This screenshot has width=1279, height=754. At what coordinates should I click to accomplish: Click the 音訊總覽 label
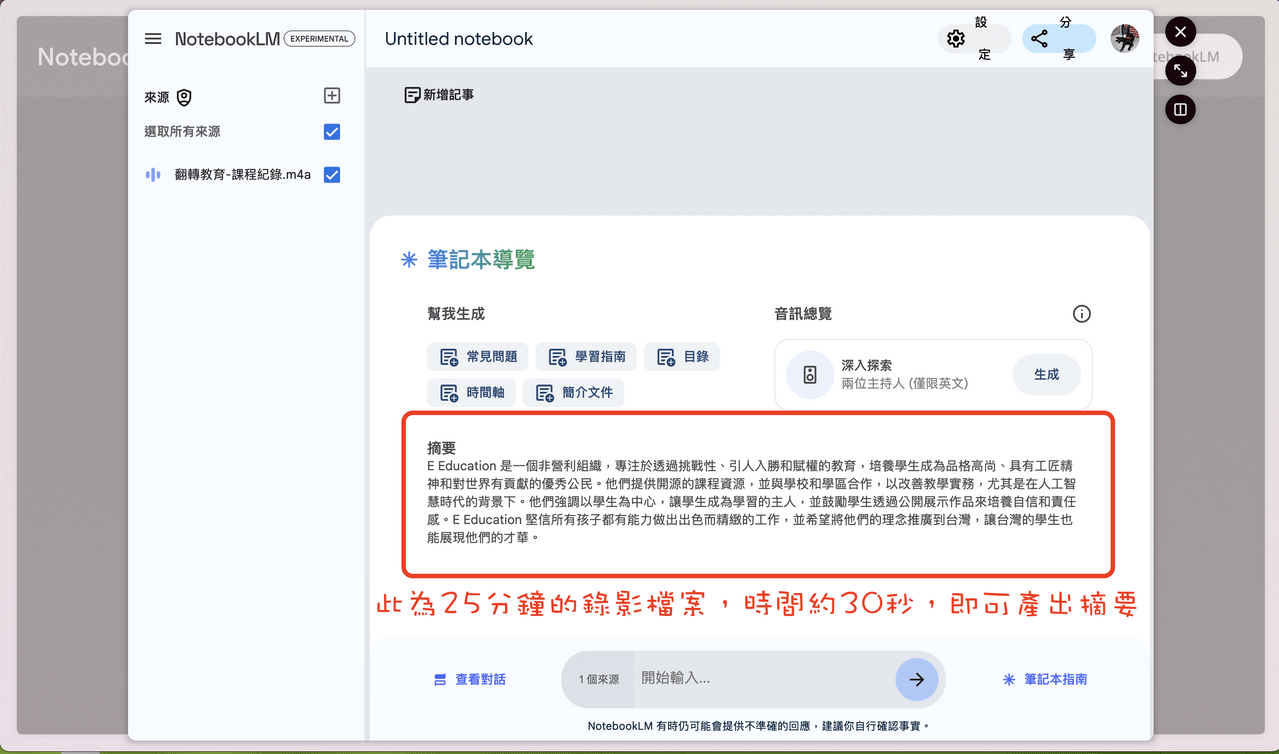point(803,314)
